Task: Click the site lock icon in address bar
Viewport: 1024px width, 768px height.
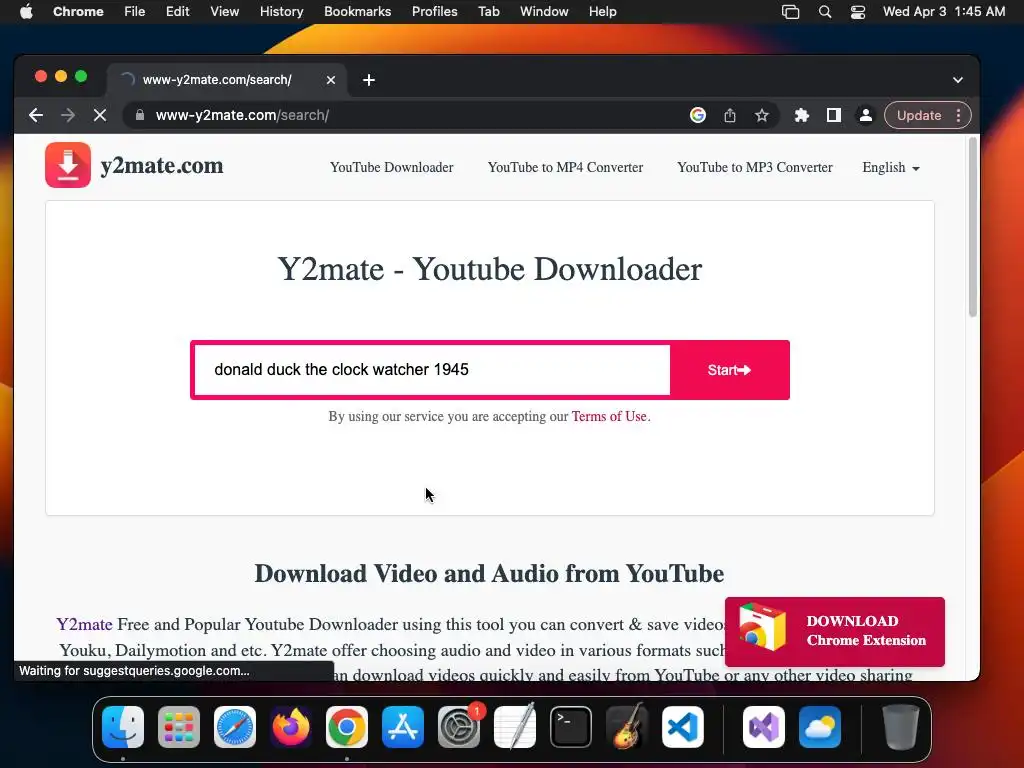Action: [140, 116]
